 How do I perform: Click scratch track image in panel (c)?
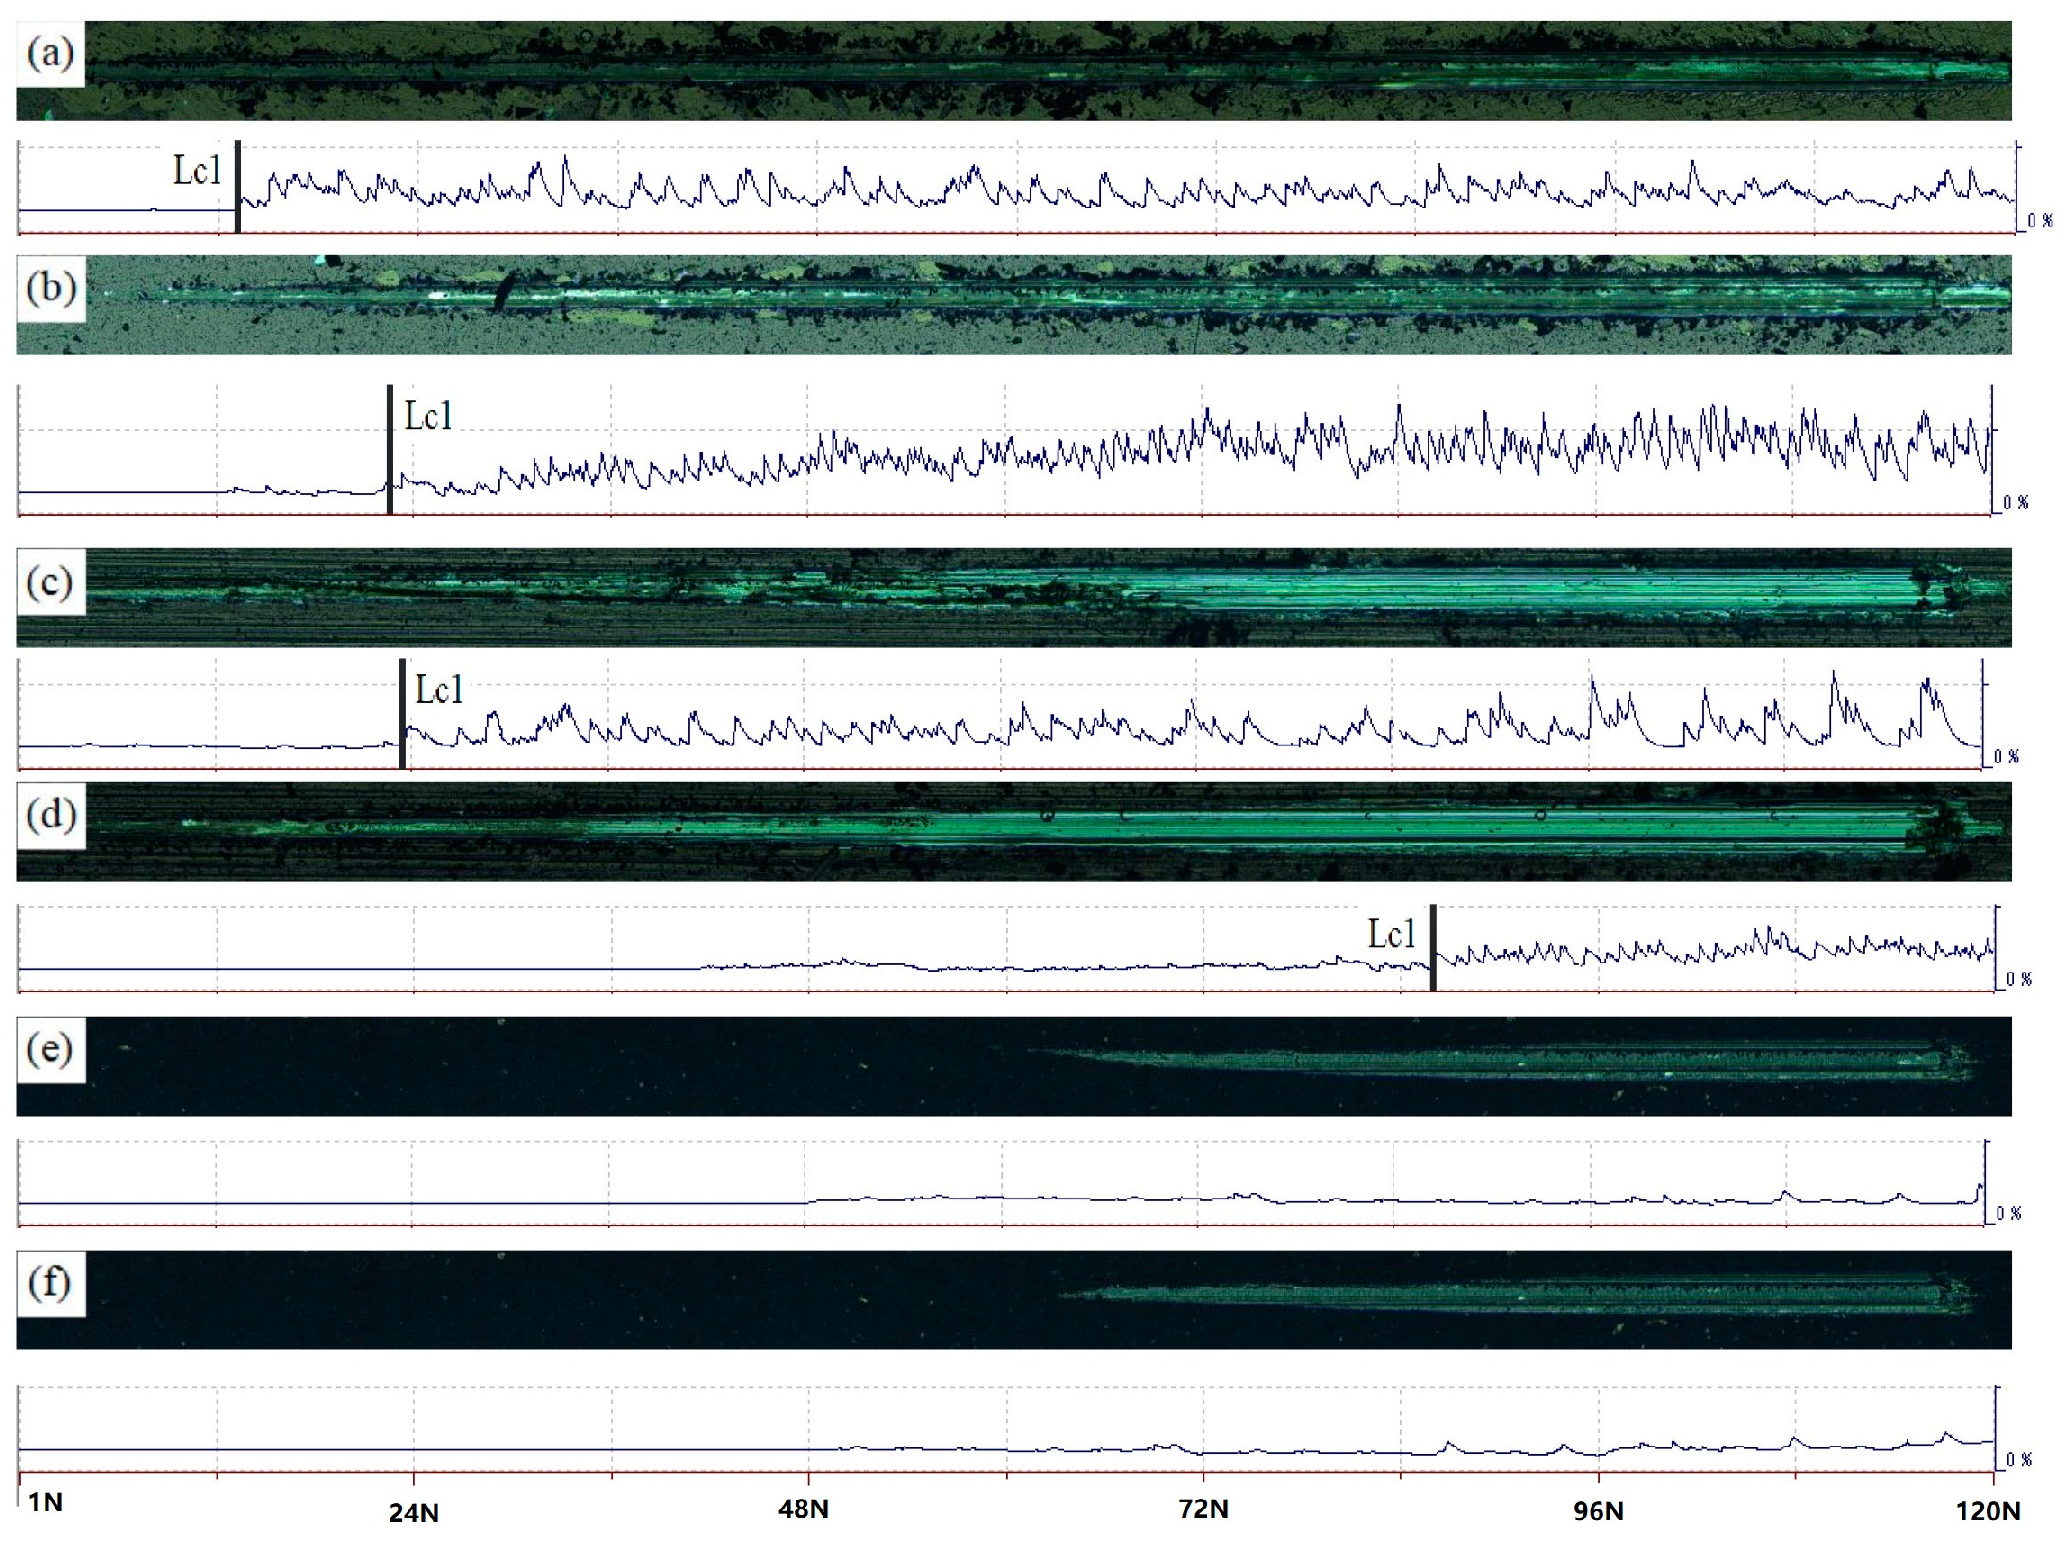pos(1013,598)
